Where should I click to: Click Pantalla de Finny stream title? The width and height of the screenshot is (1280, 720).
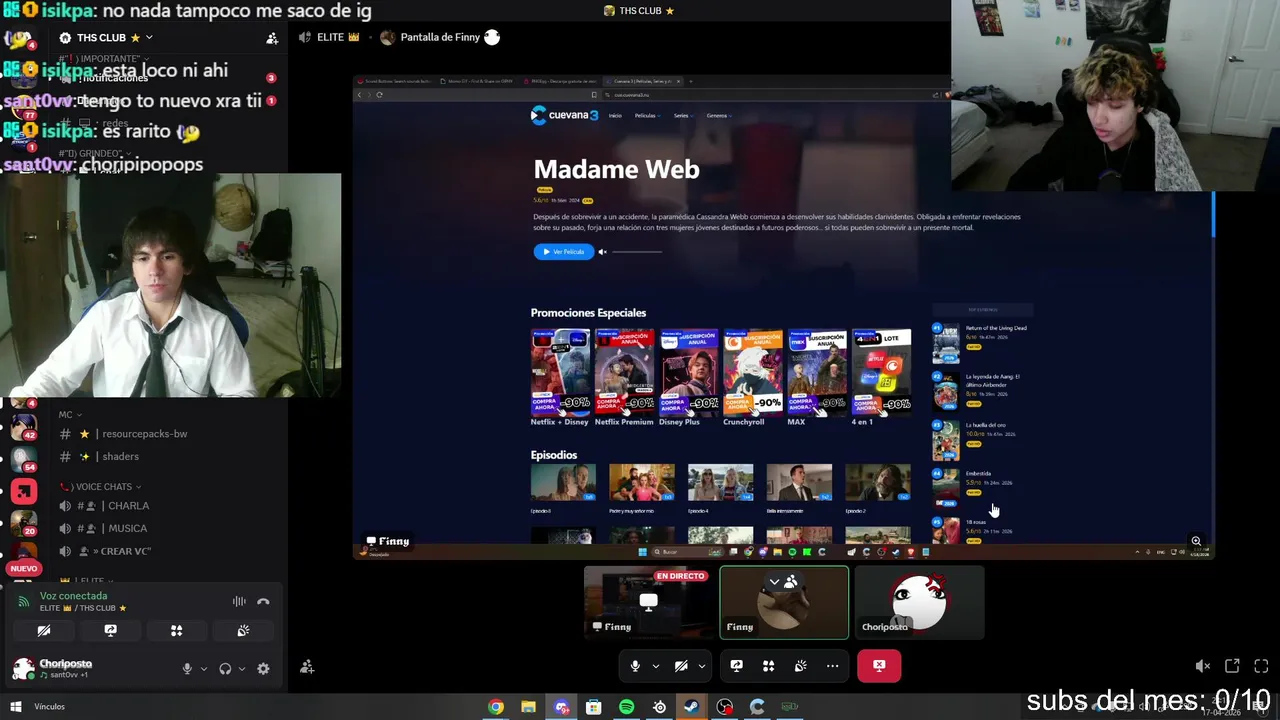(x=440, y=37)
